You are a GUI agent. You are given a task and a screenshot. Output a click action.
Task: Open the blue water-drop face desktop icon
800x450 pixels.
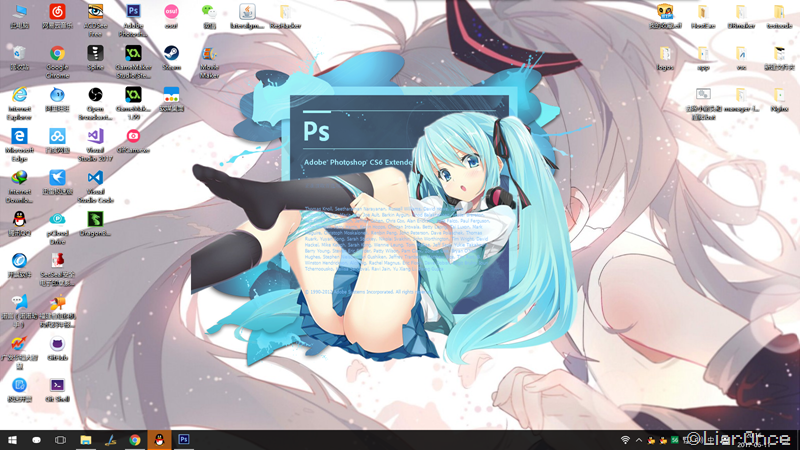tap(57, 94)
